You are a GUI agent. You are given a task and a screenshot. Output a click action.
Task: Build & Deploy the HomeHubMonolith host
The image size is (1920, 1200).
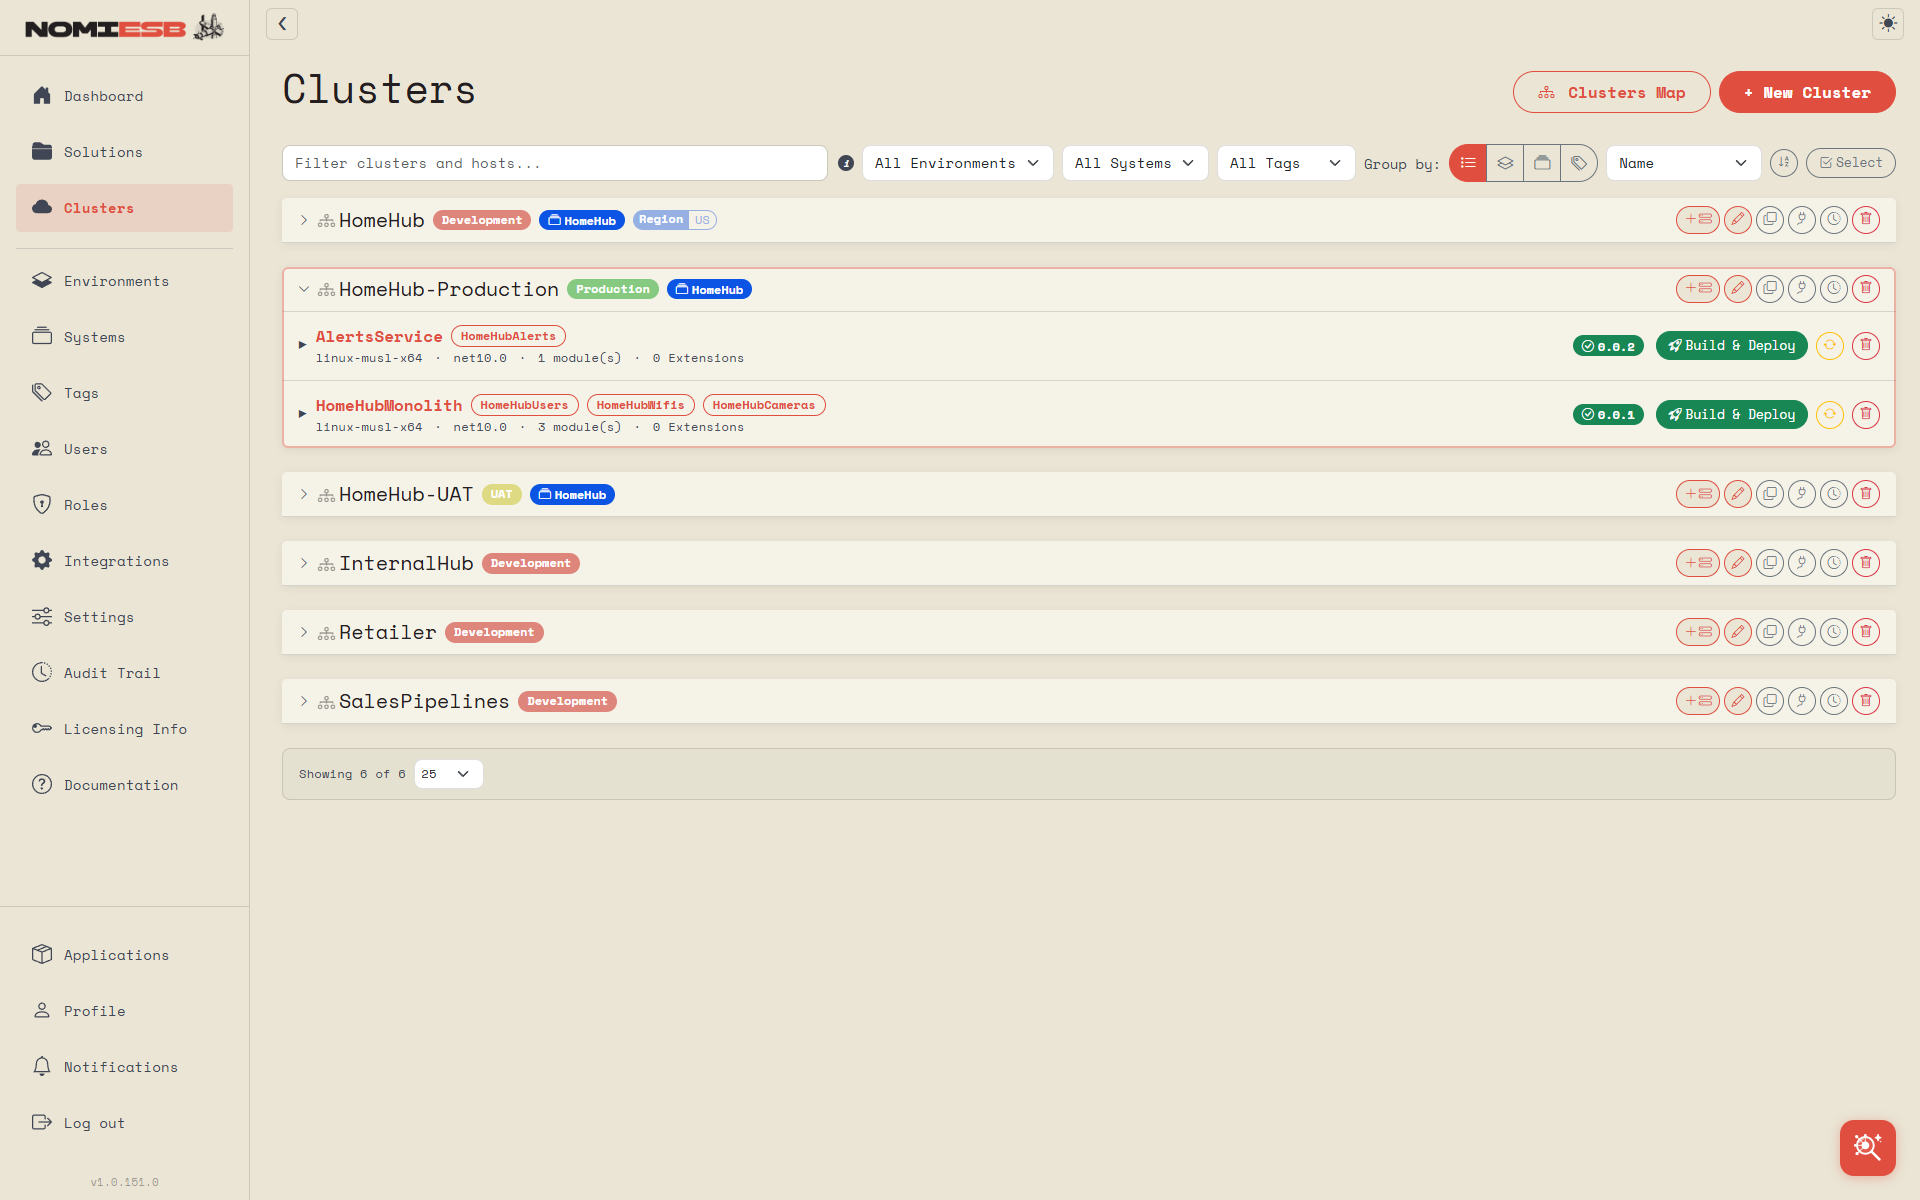[1731, 415]
